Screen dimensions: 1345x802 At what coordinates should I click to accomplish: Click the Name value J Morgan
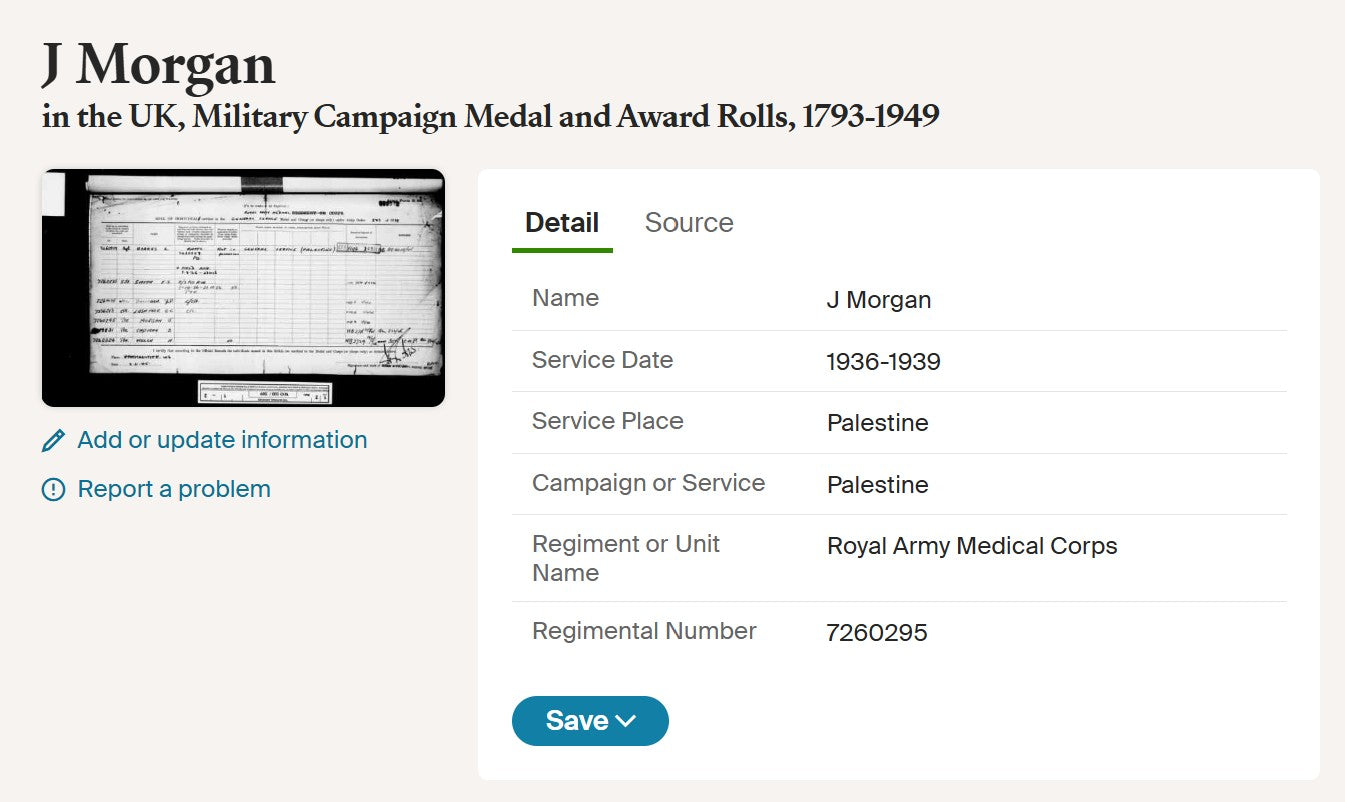point(879,300)
